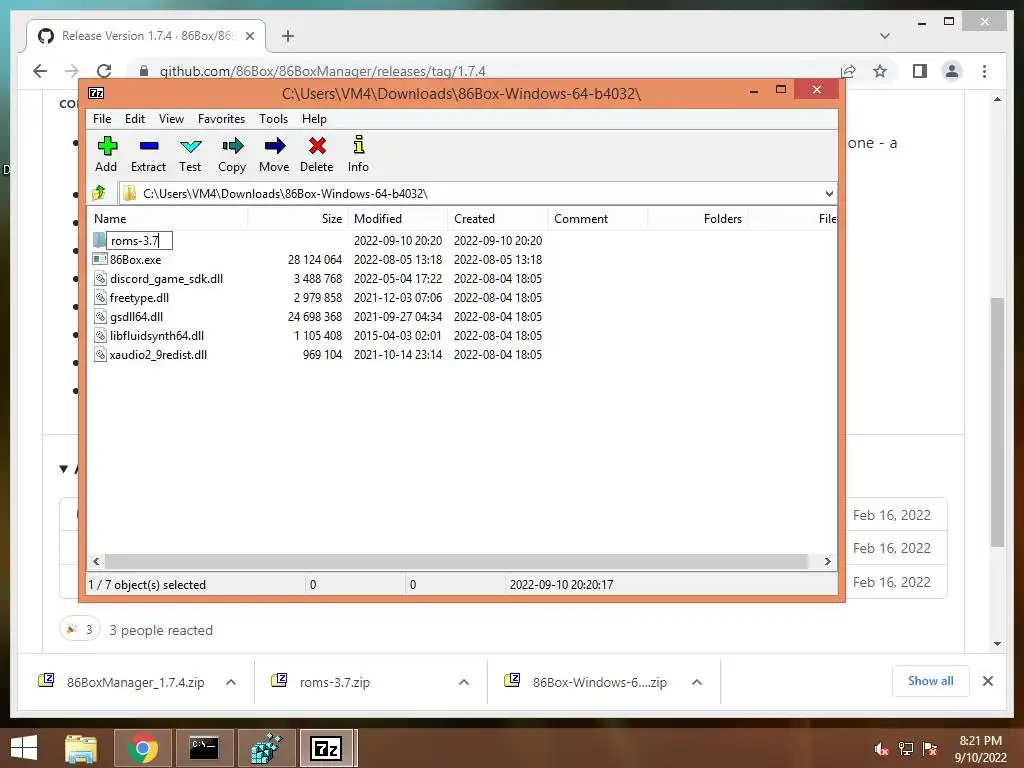Screen dimensions: 1024x768
Task: Open the Tools menu
Action: click(x=273, y=119)
